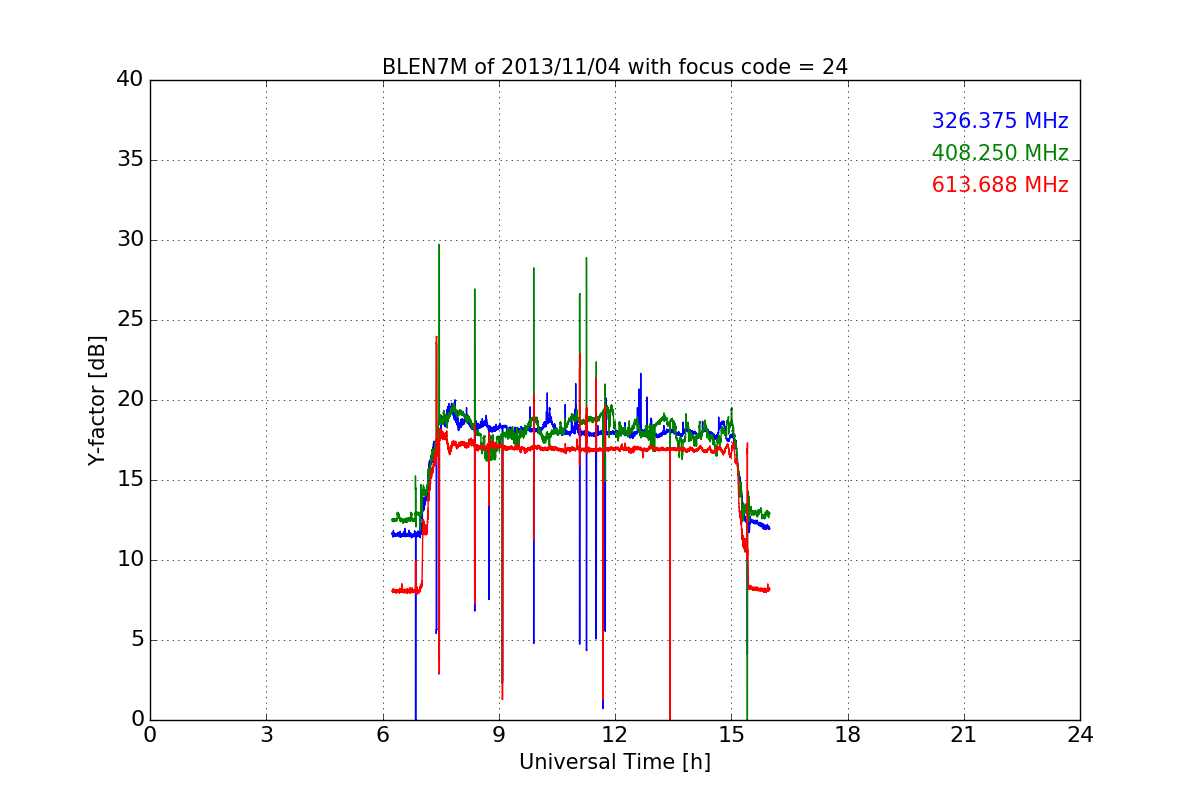Select the '408.250 MHz' green legend label
This screenshot has width=1200, height=800.
click(x=1000, y=153)
